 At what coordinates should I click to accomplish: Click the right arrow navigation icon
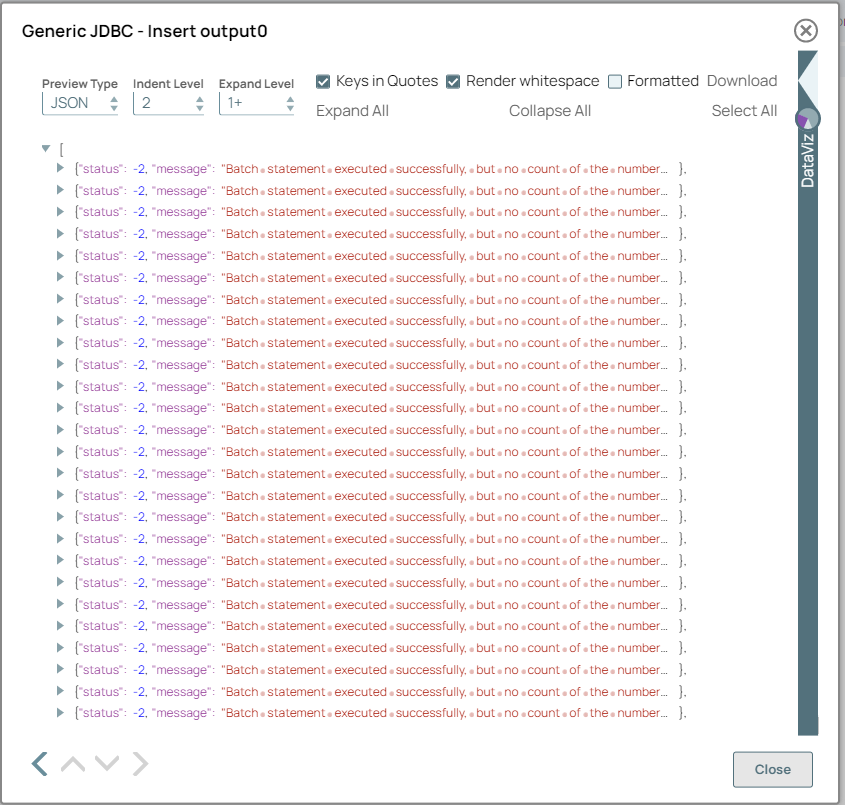[x=140, y=765]
